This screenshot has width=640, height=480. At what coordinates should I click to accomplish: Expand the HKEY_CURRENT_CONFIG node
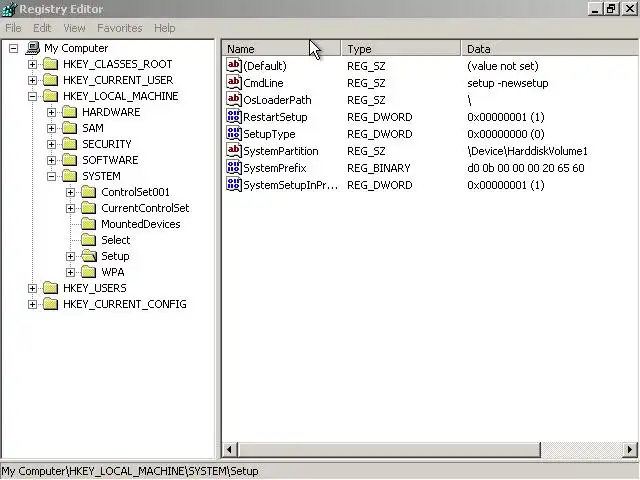[33, 304]
